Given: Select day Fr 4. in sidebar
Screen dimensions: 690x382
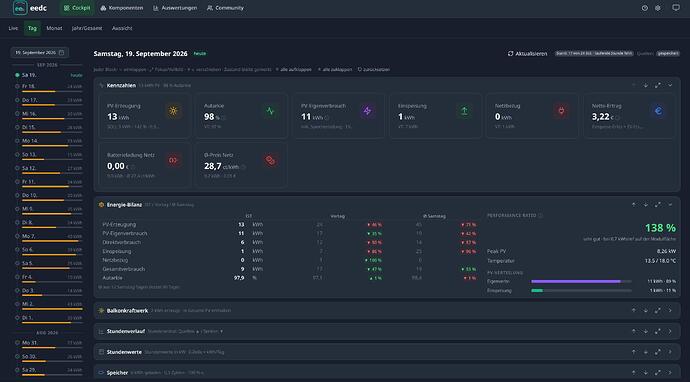Looking at the screenshot, I should 49,278.
